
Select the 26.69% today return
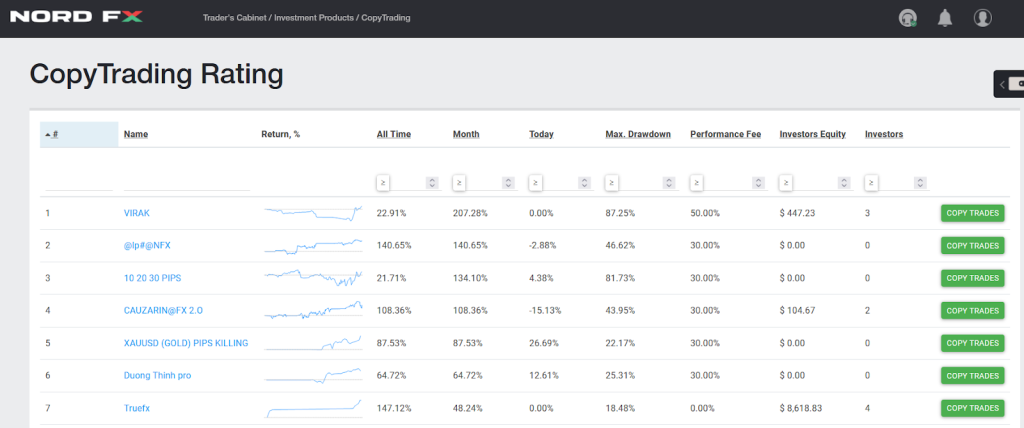pos(543,343)
